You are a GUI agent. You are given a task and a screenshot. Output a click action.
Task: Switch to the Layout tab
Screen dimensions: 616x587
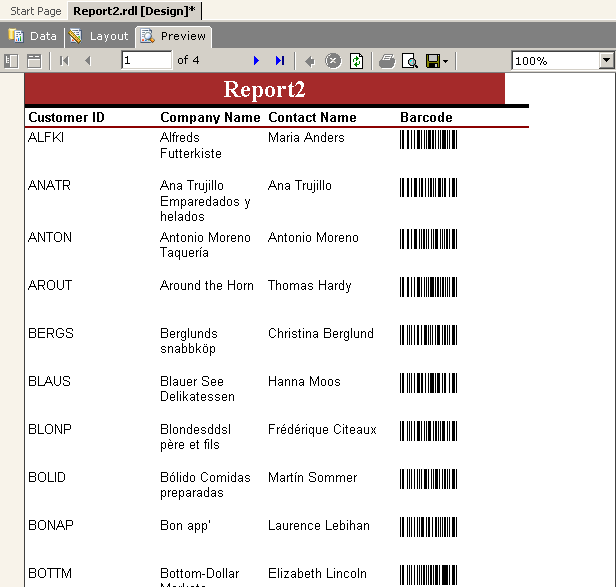(99, 36)
